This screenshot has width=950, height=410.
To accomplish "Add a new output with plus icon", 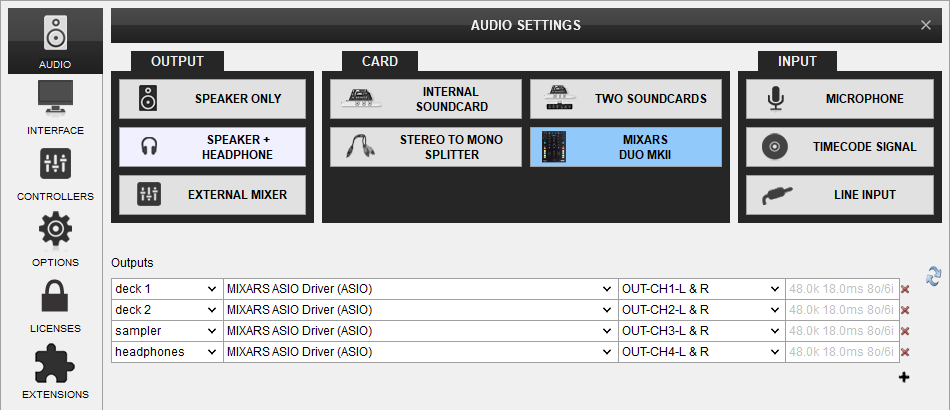I will (x=904, y=377).
